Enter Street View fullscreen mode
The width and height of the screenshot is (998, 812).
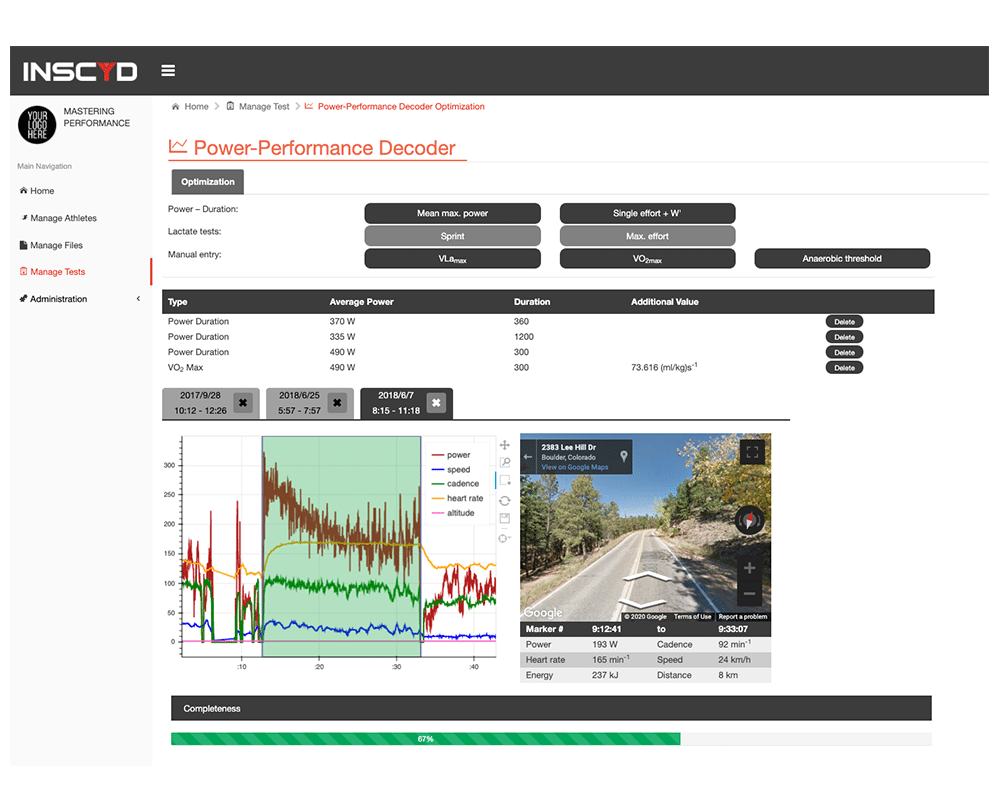(753, 453)
